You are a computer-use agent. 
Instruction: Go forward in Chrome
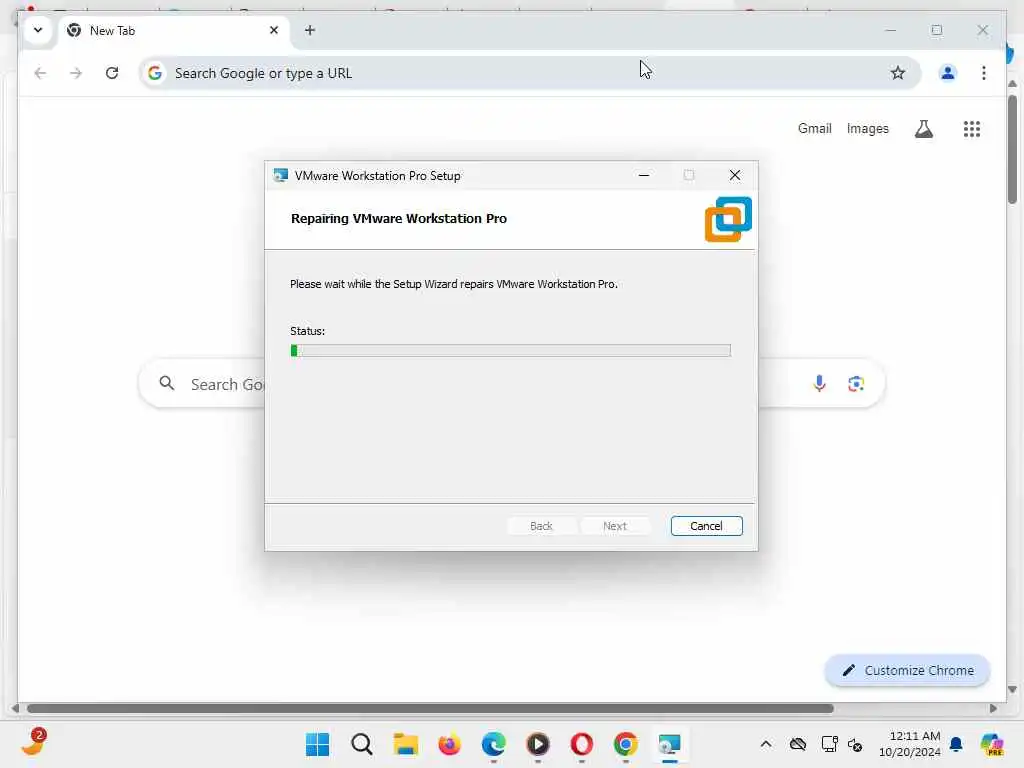click(76, 73)
